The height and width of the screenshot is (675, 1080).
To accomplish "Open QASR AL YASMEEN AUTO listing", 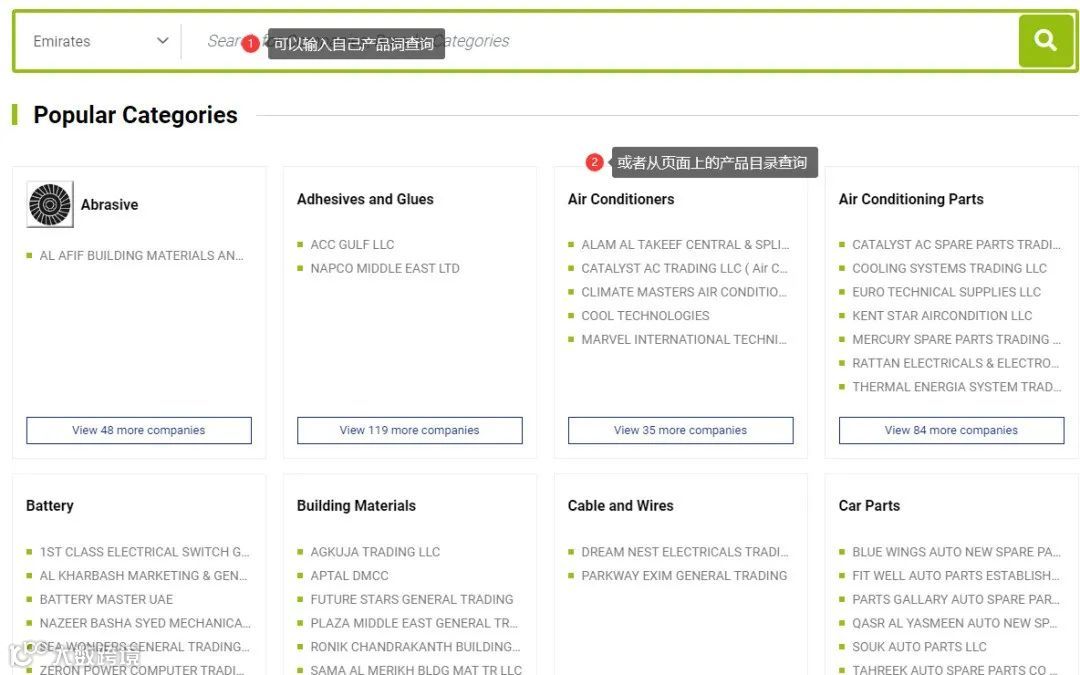I will click(954, 623).
